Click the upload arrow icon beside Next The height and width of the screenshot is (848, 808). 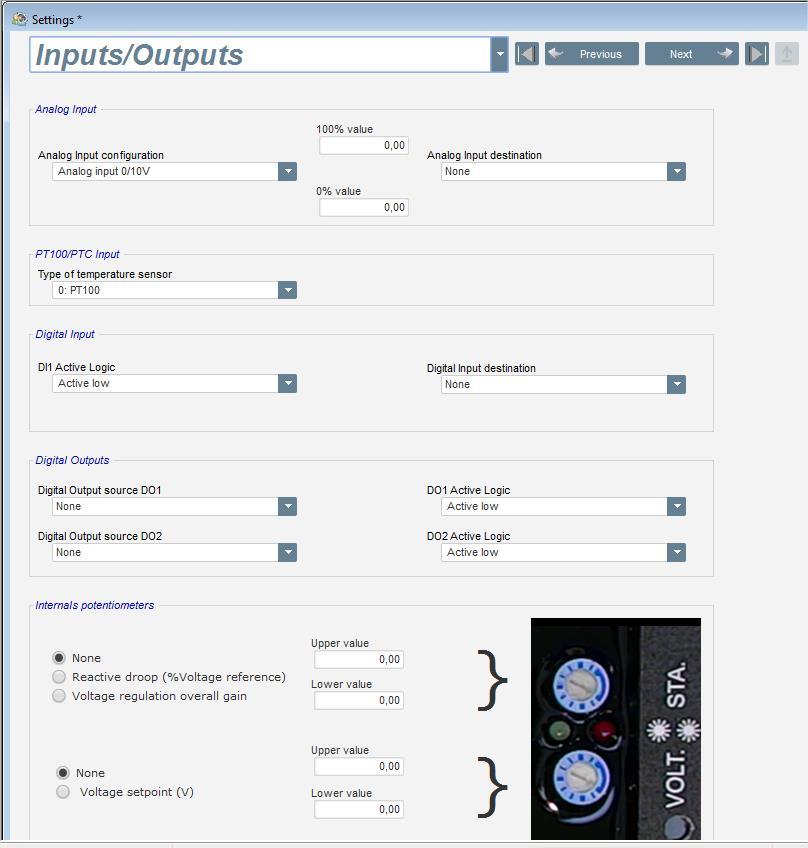pos(787,54)
